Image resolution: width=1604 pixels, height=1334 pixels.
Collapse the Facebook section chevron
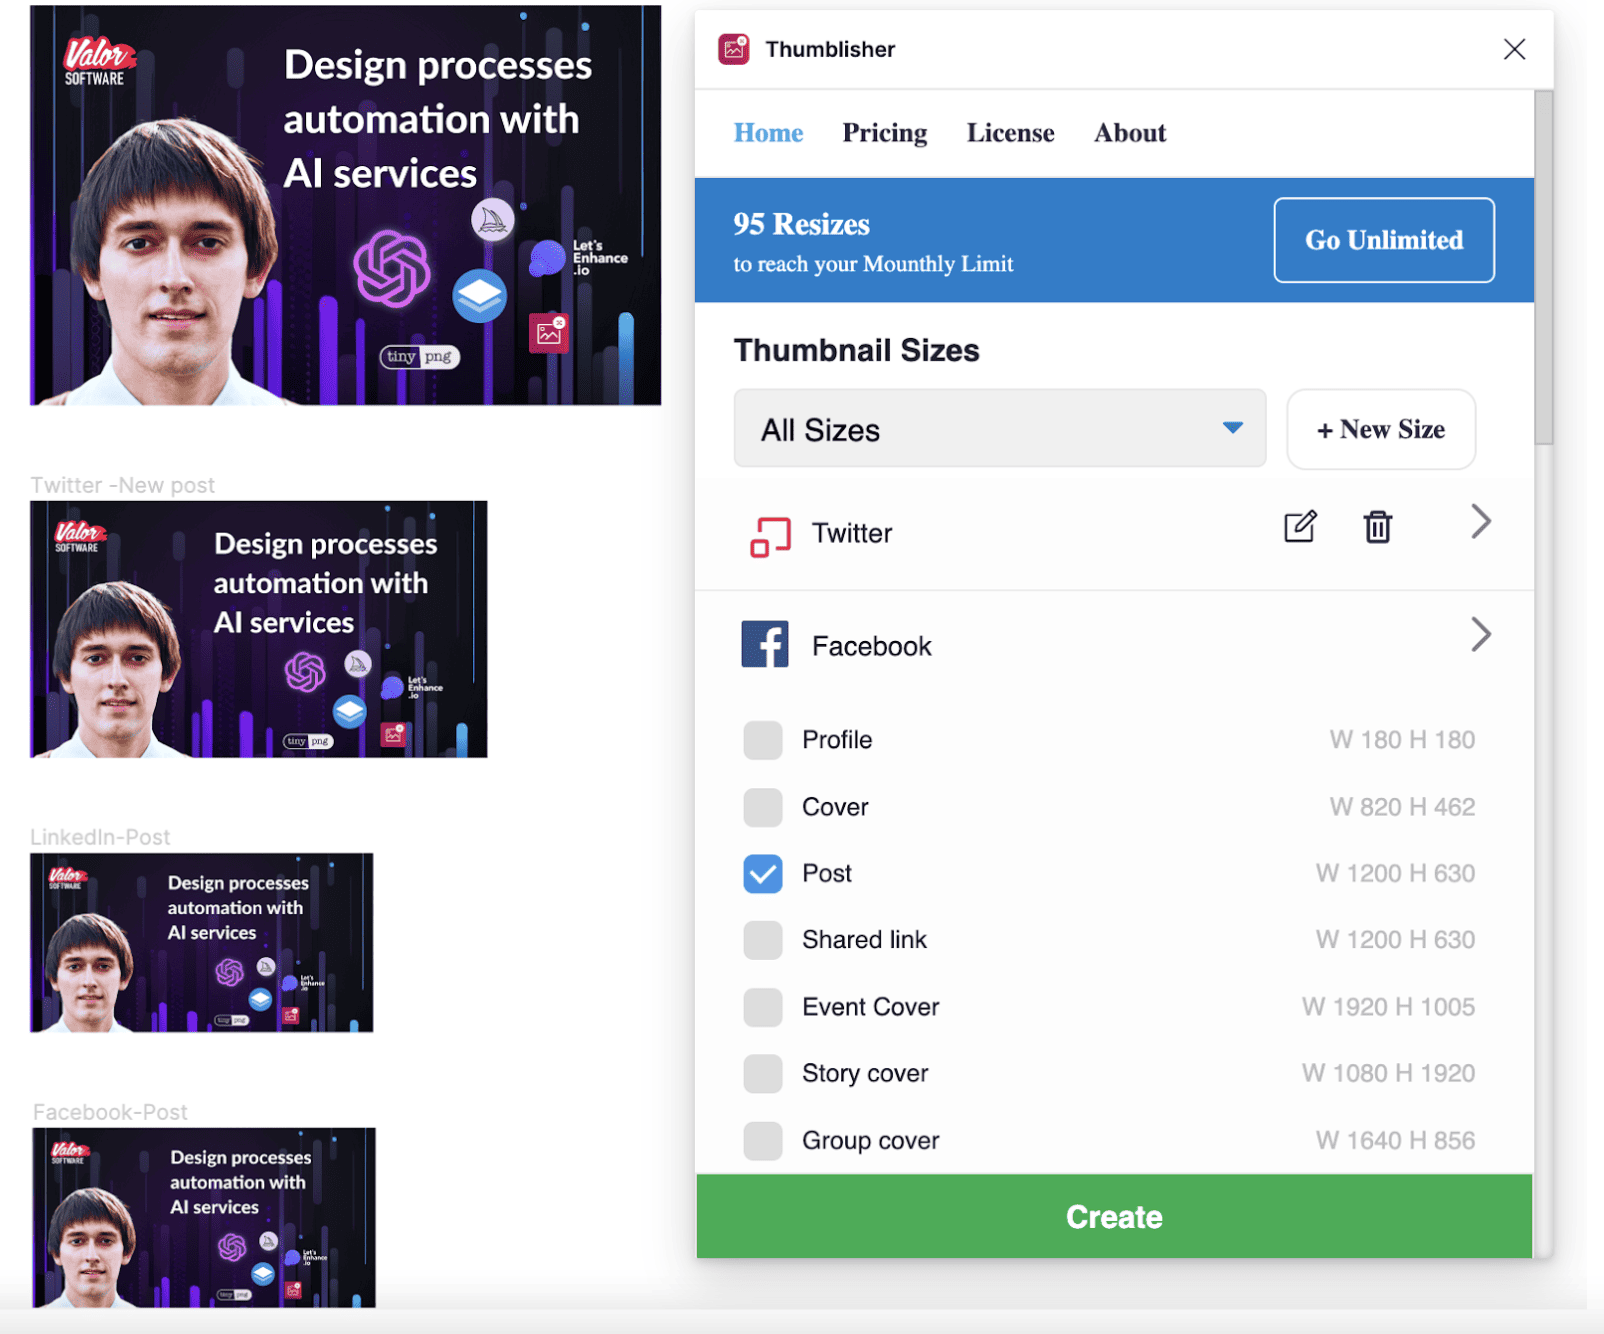coord(1481,635)
